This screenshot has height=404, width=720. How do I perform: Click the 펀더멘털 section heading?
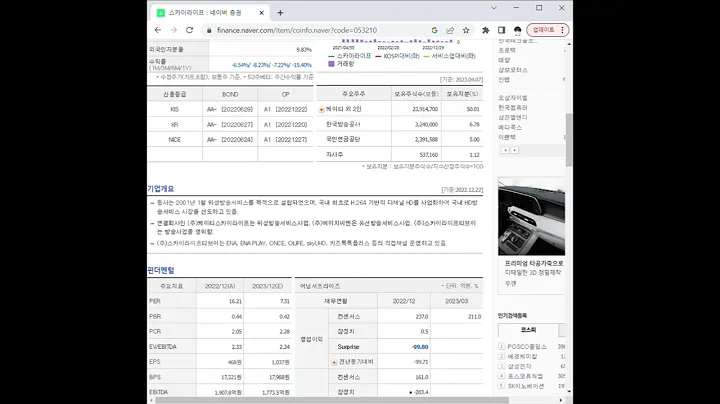[161, 270]
